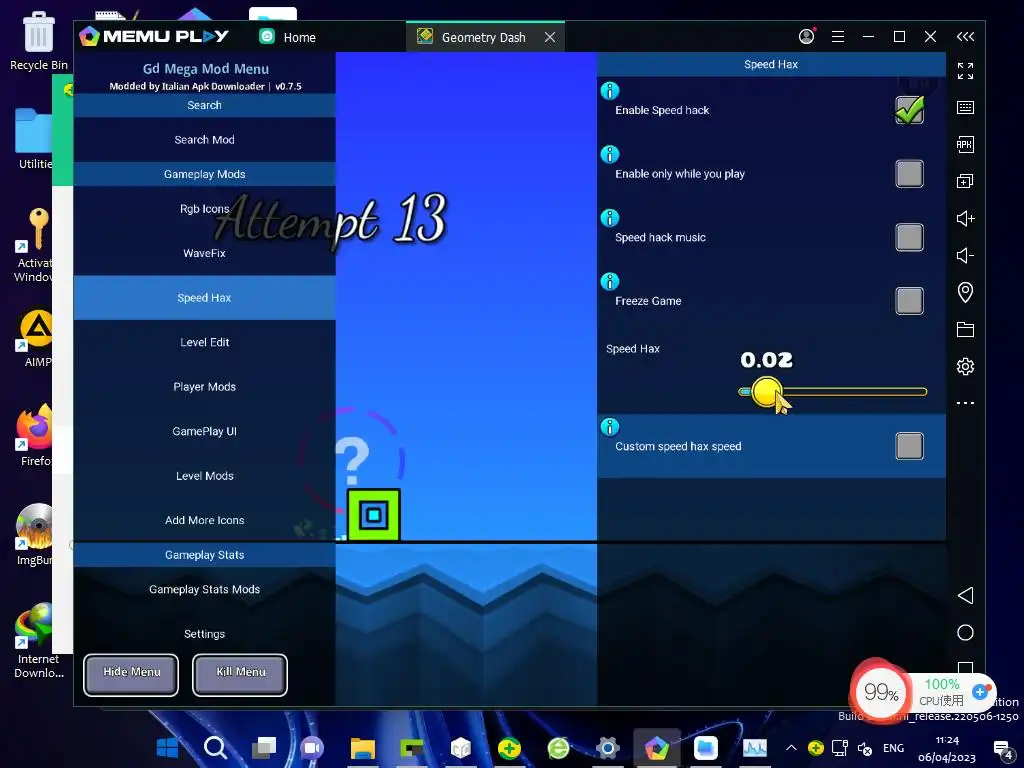Click info icon for Speed hack music
Viewport: 1024px width, 768px height.
coord(609,218)
